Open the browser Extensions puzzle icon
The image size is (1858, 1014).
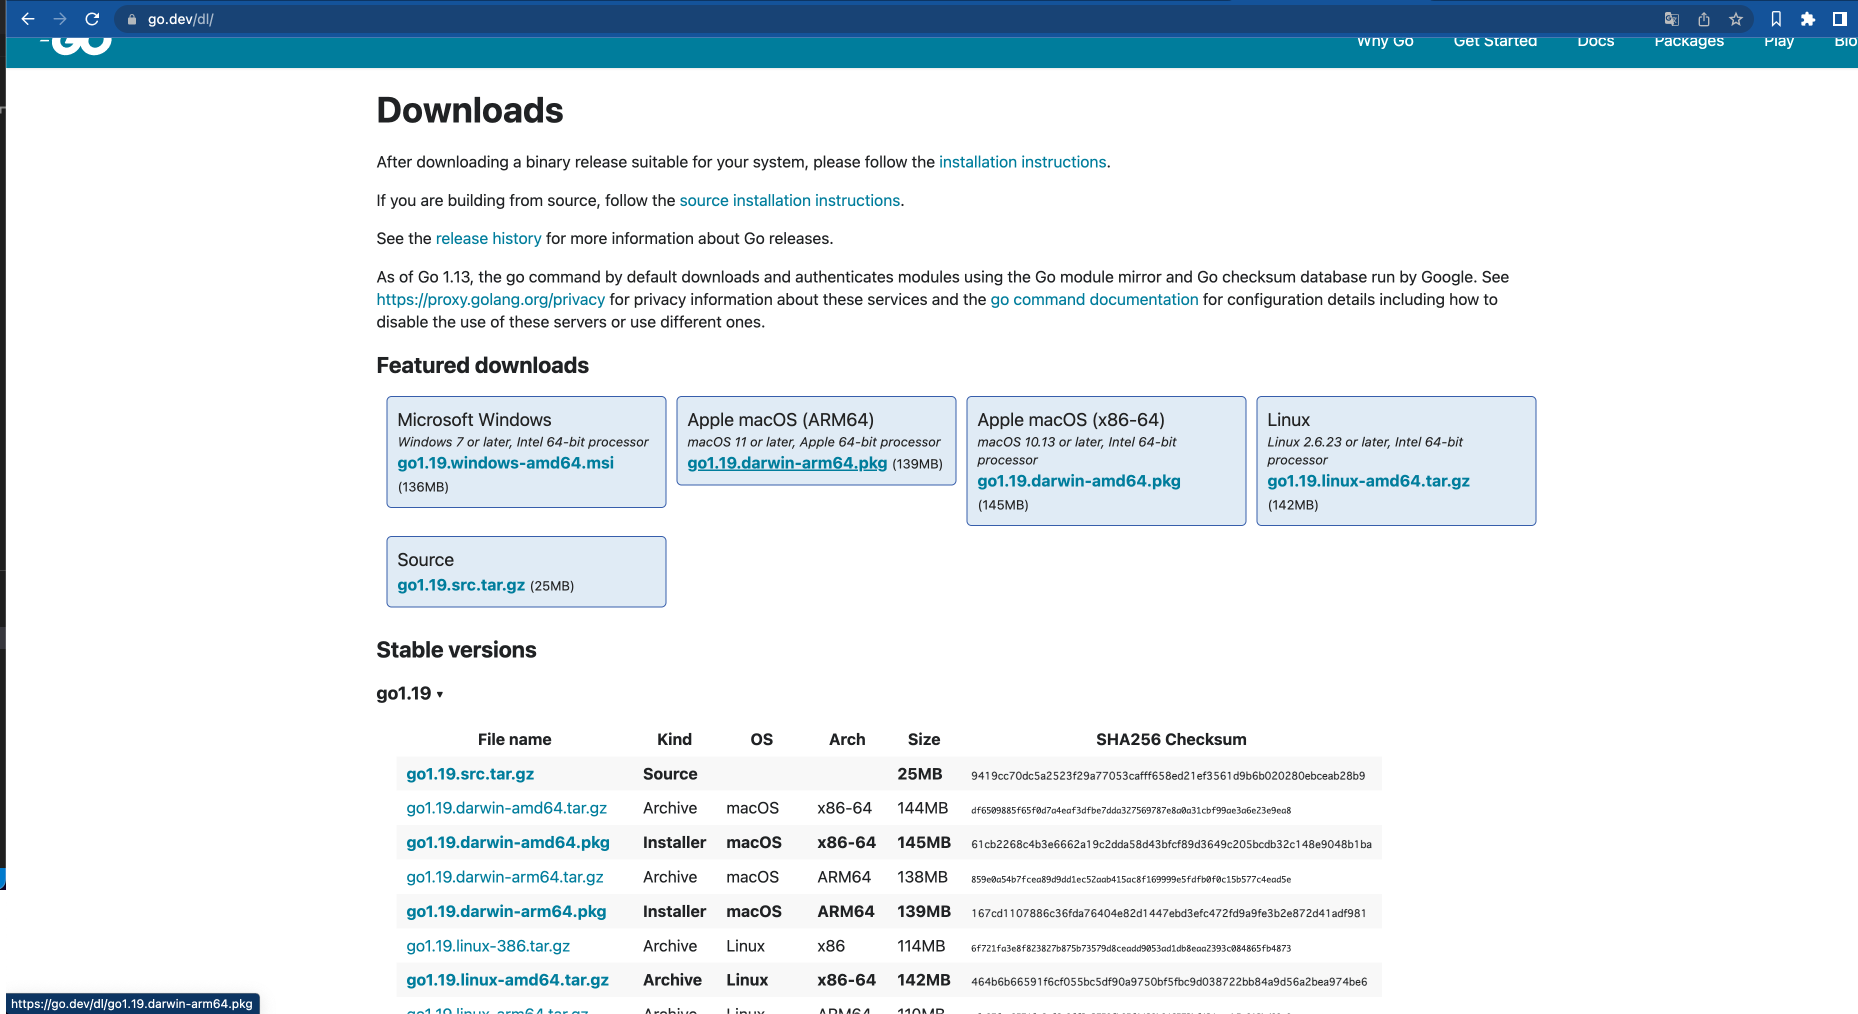tap(1808, 19)
